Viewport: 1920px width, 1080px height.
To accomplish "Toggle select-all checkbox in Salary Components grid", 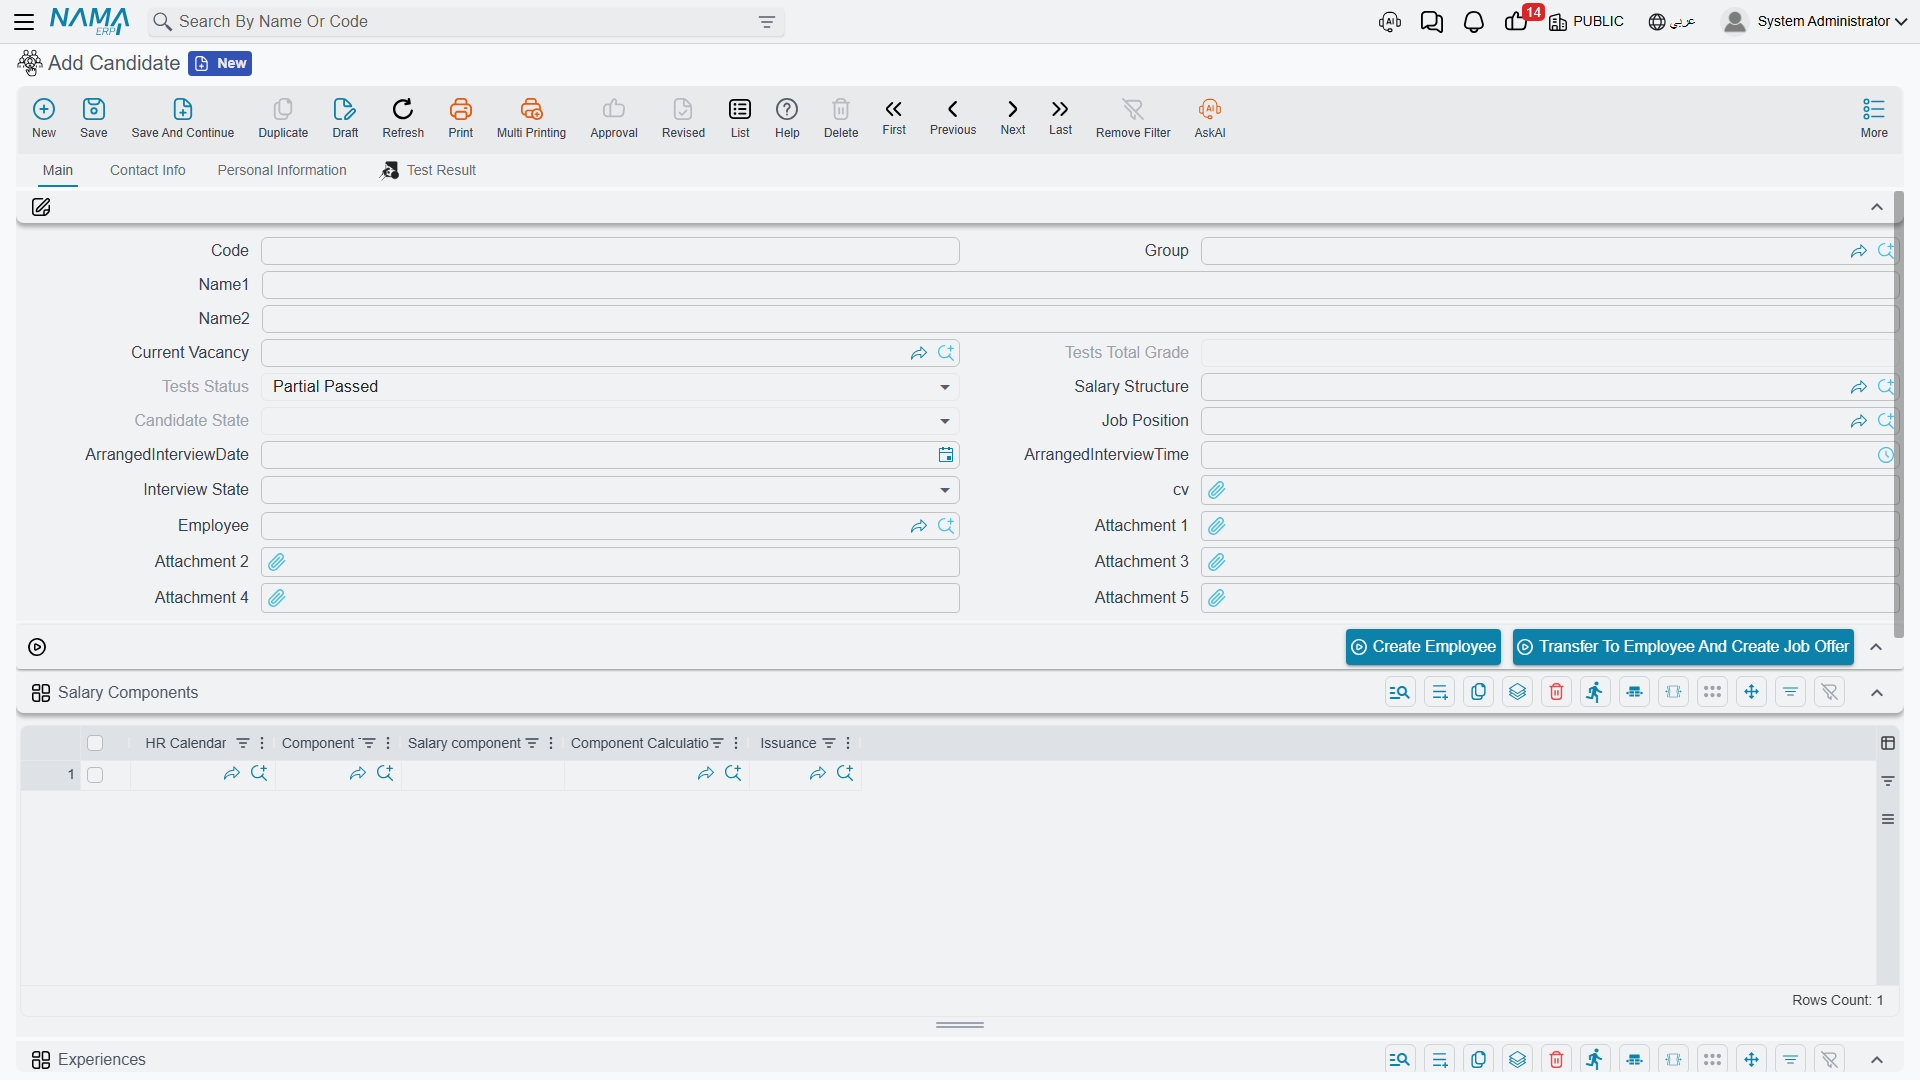I will (95, 743).
